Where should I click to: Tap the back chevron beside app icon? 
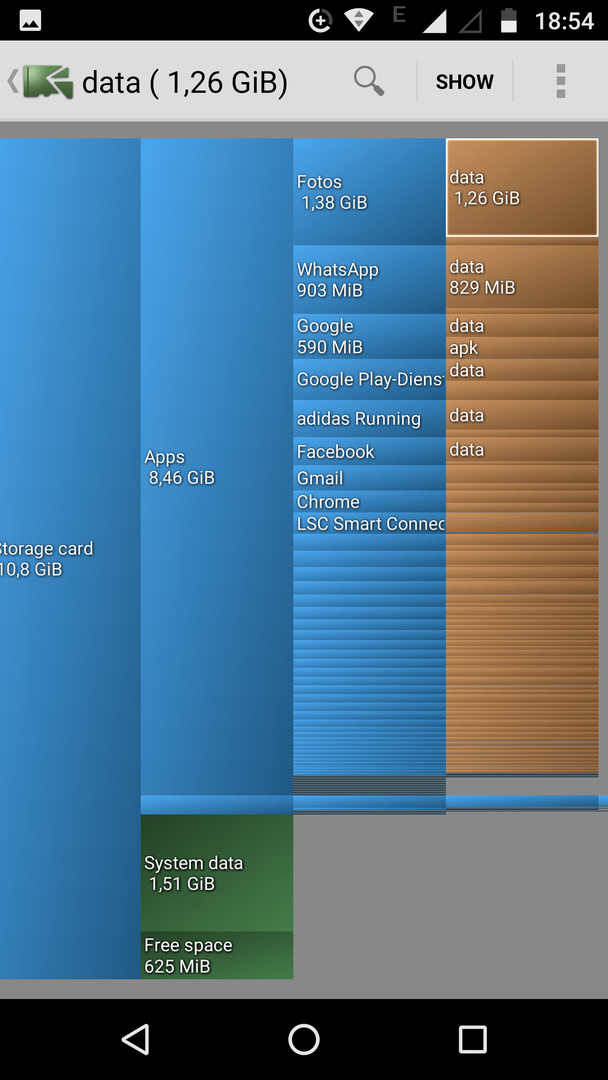[12, 81]
